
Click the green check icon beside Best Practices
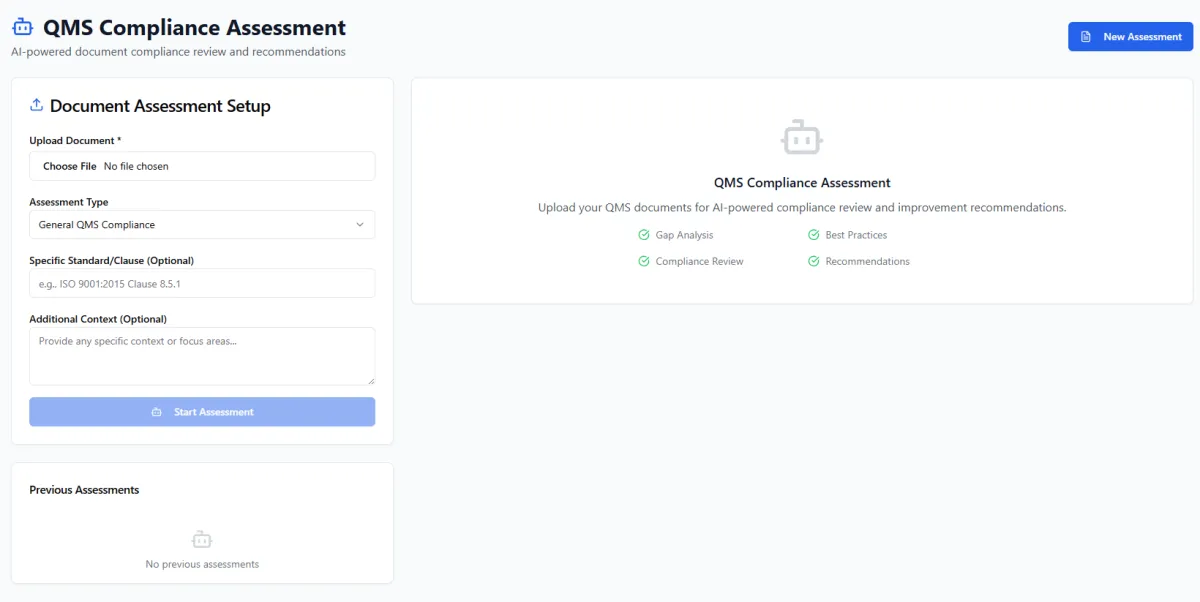[x=814, y=235]
